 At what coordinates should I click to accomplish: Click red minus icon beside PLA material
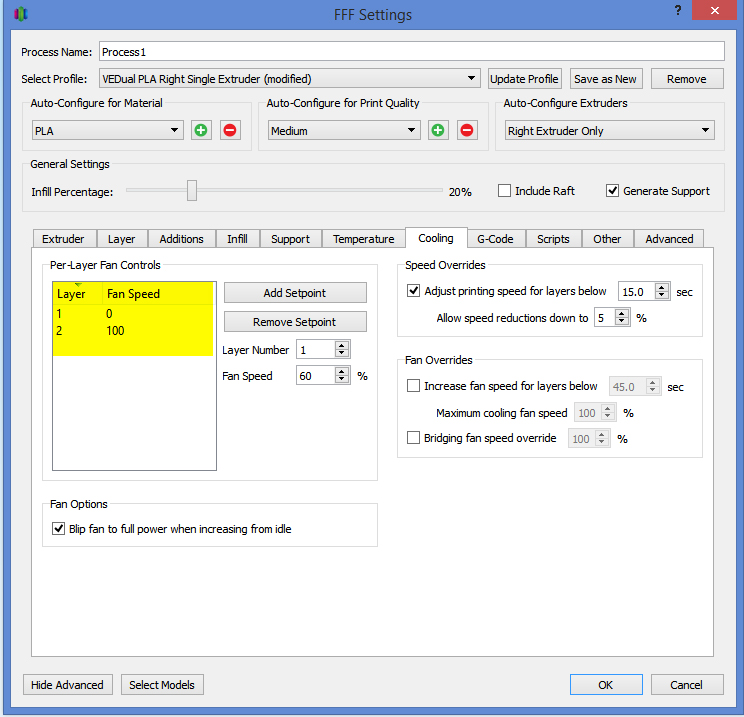230,130
